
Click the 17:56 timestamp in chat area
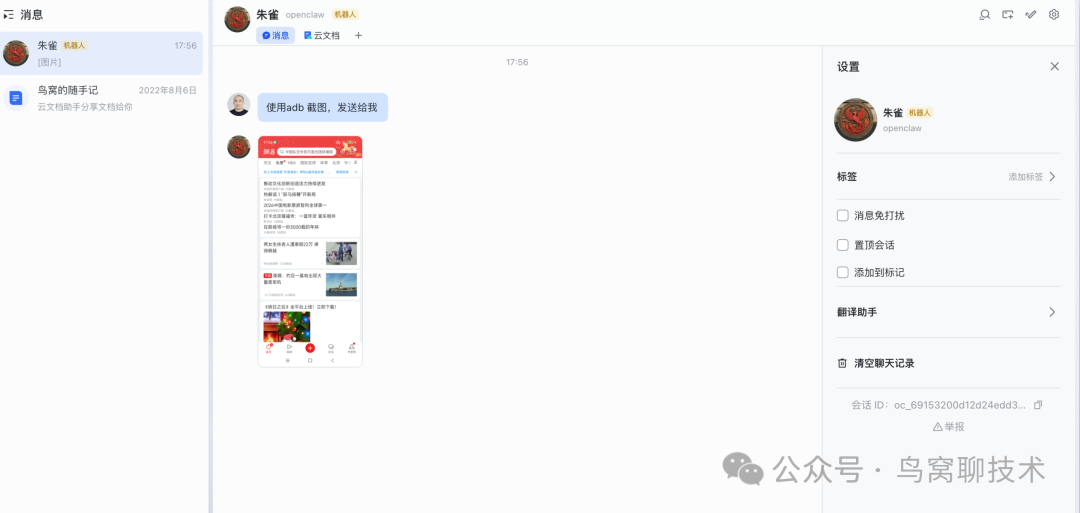coord(517,62)
